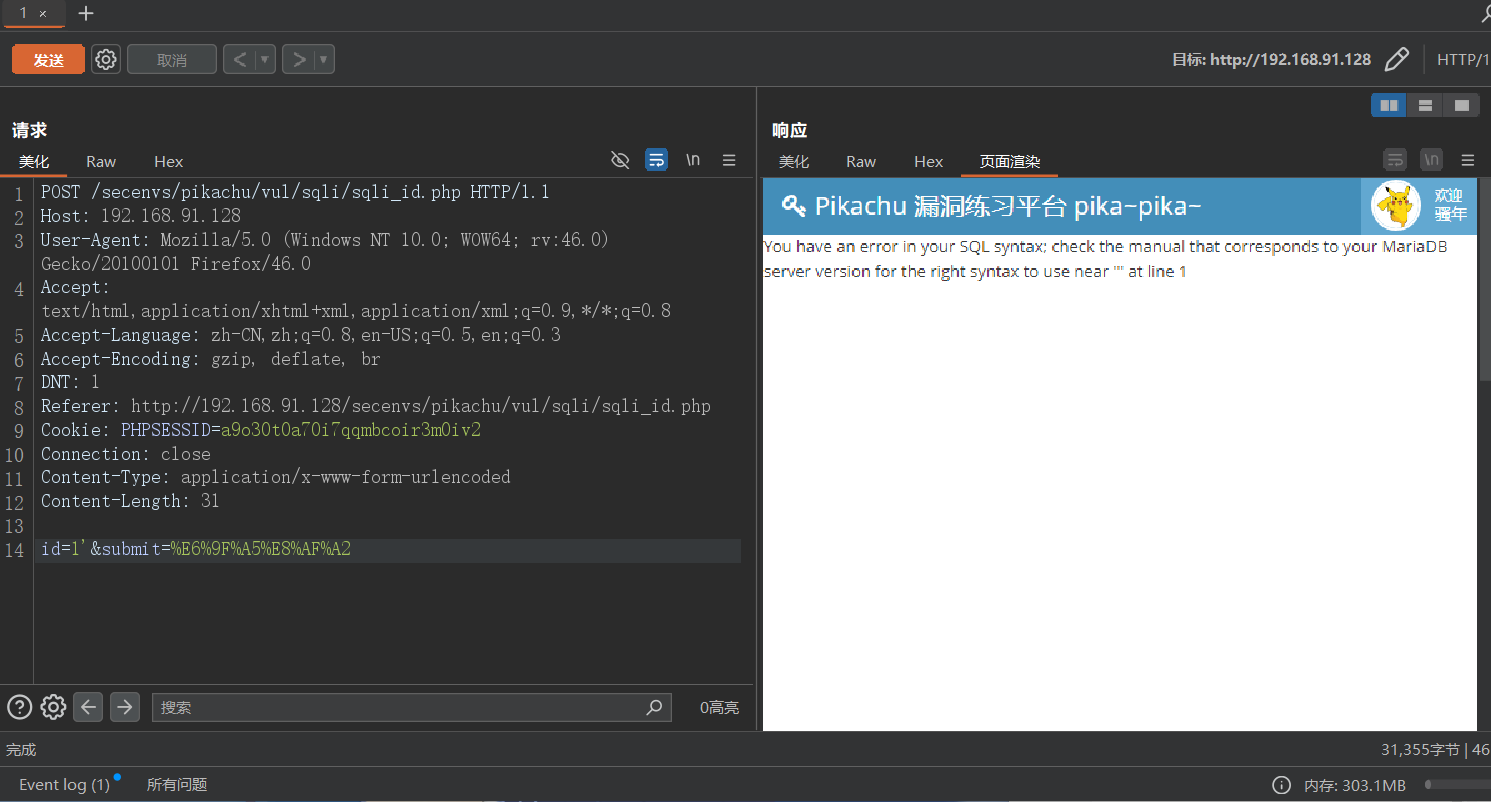Click the 内存: 303.1MB memory label

tap(1355, 785)
